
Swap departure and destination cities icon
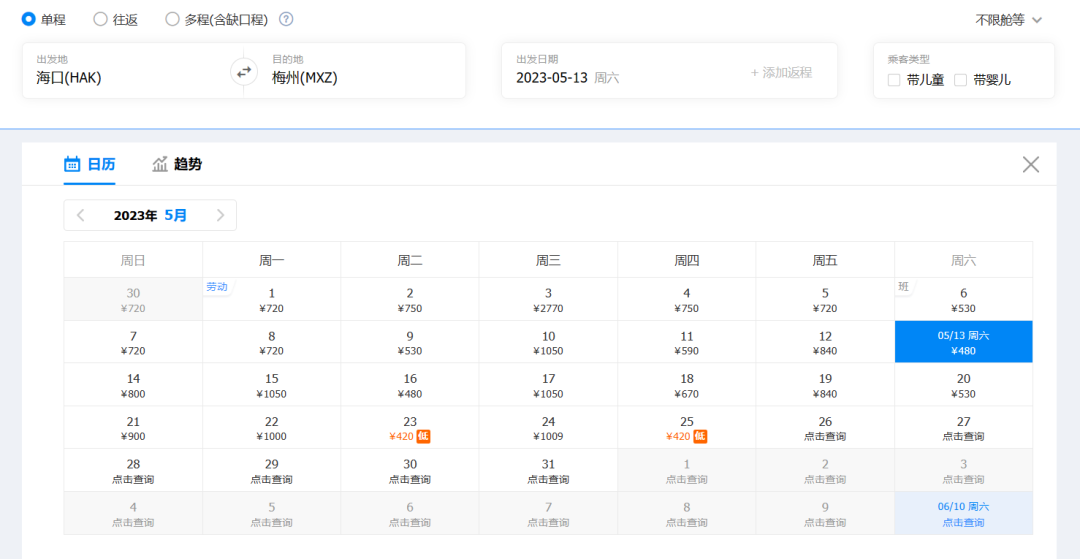point(244,71)
